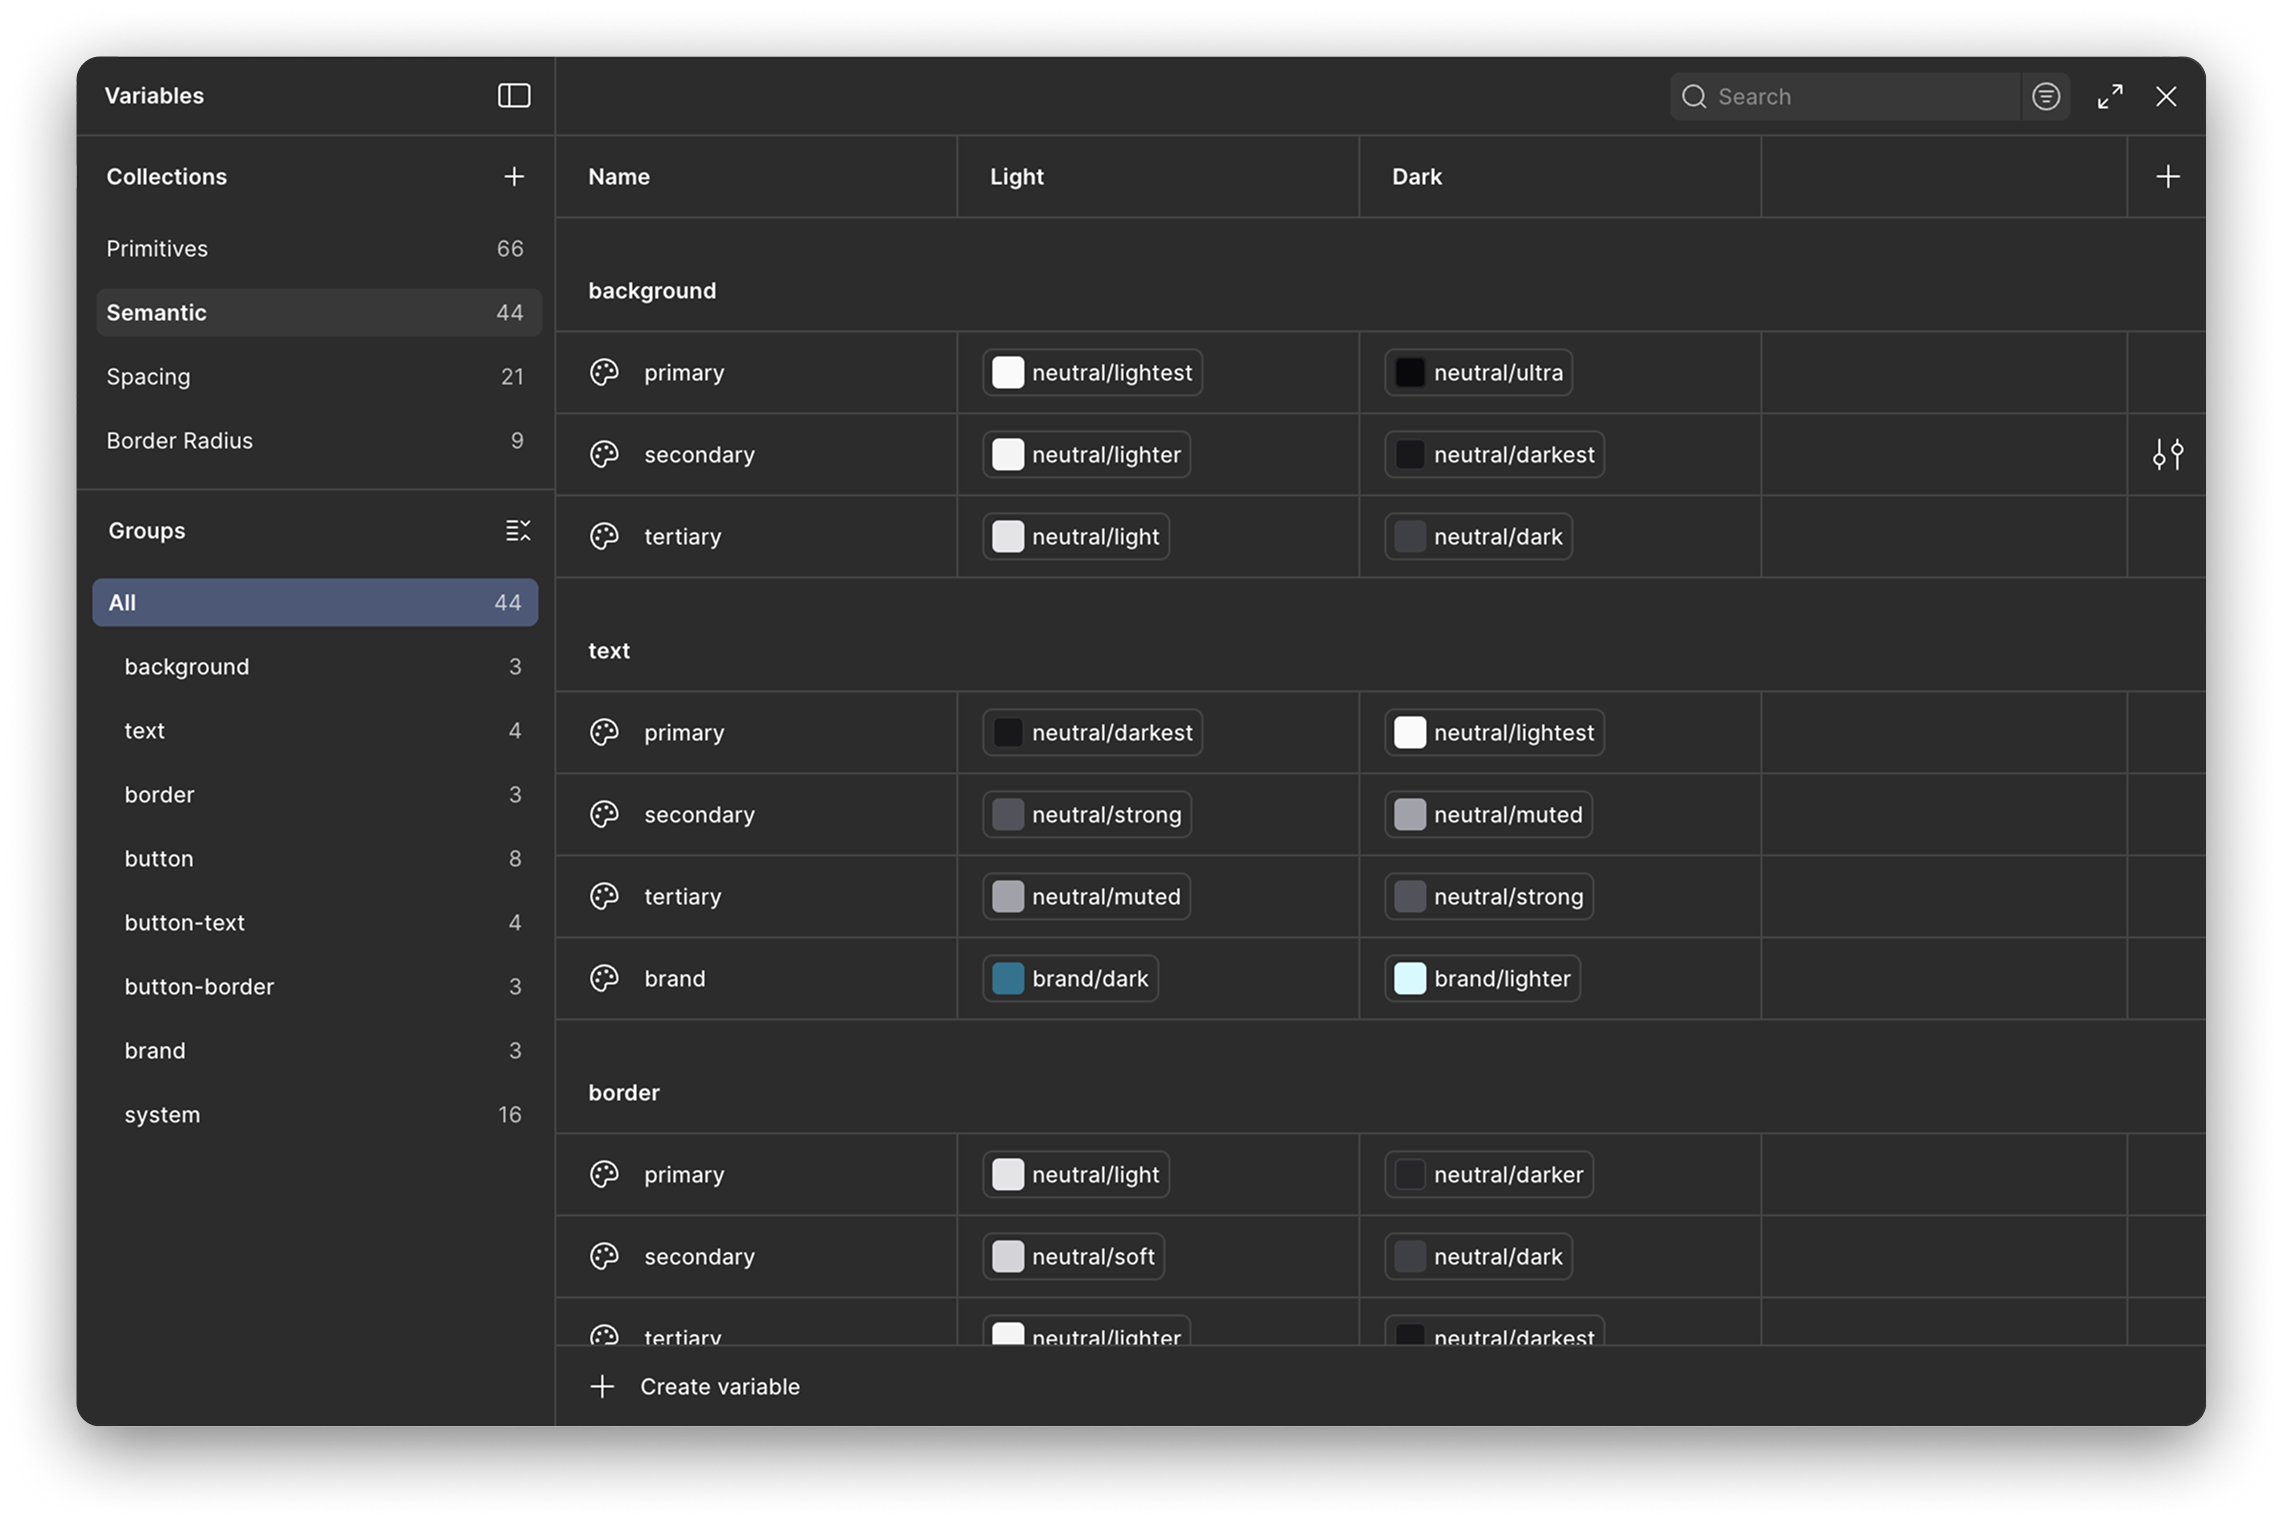Toggle the sidebar panel icon
The width and height of the screenshot is (2283, 1523).
point(514,96)
